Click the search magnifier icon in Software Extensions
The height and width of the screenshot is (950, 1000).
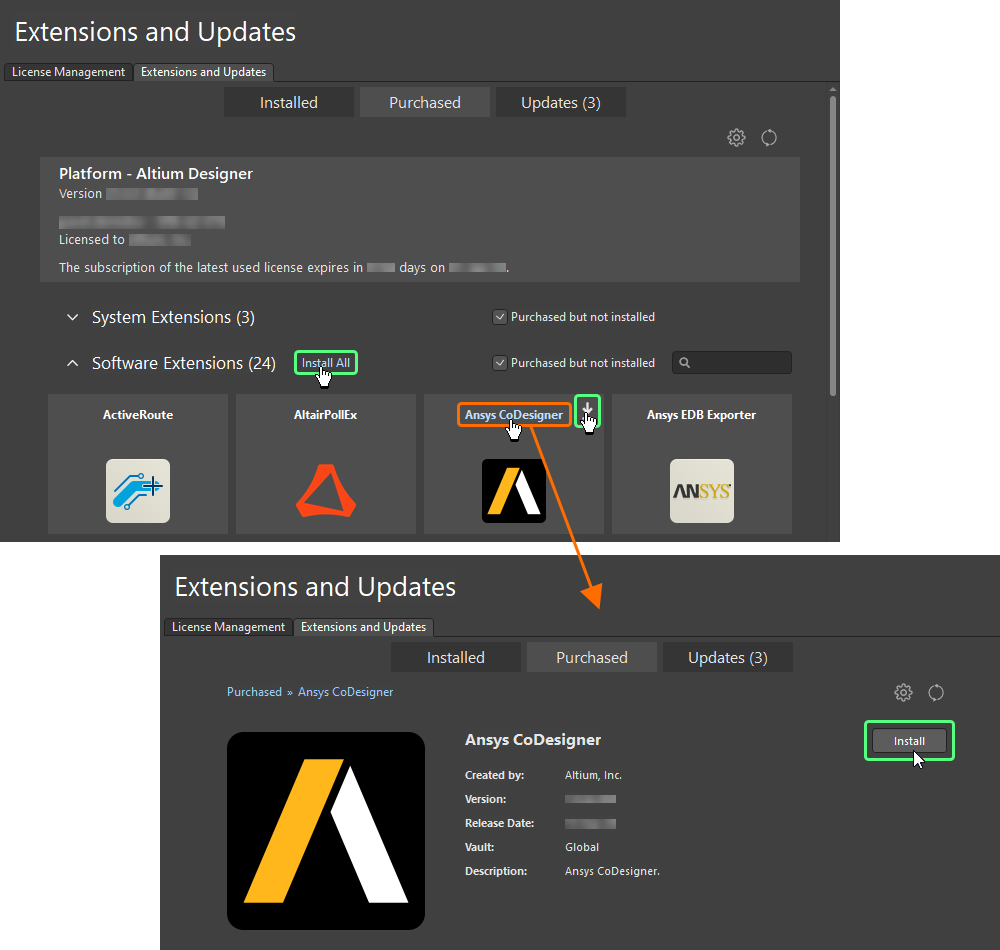[x=684, y=363]
